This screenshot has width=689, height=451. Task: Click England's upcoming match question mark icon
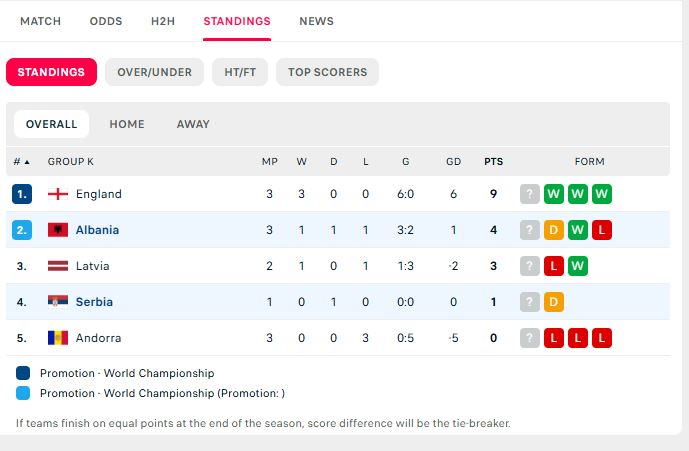click(x=529, y=194)
